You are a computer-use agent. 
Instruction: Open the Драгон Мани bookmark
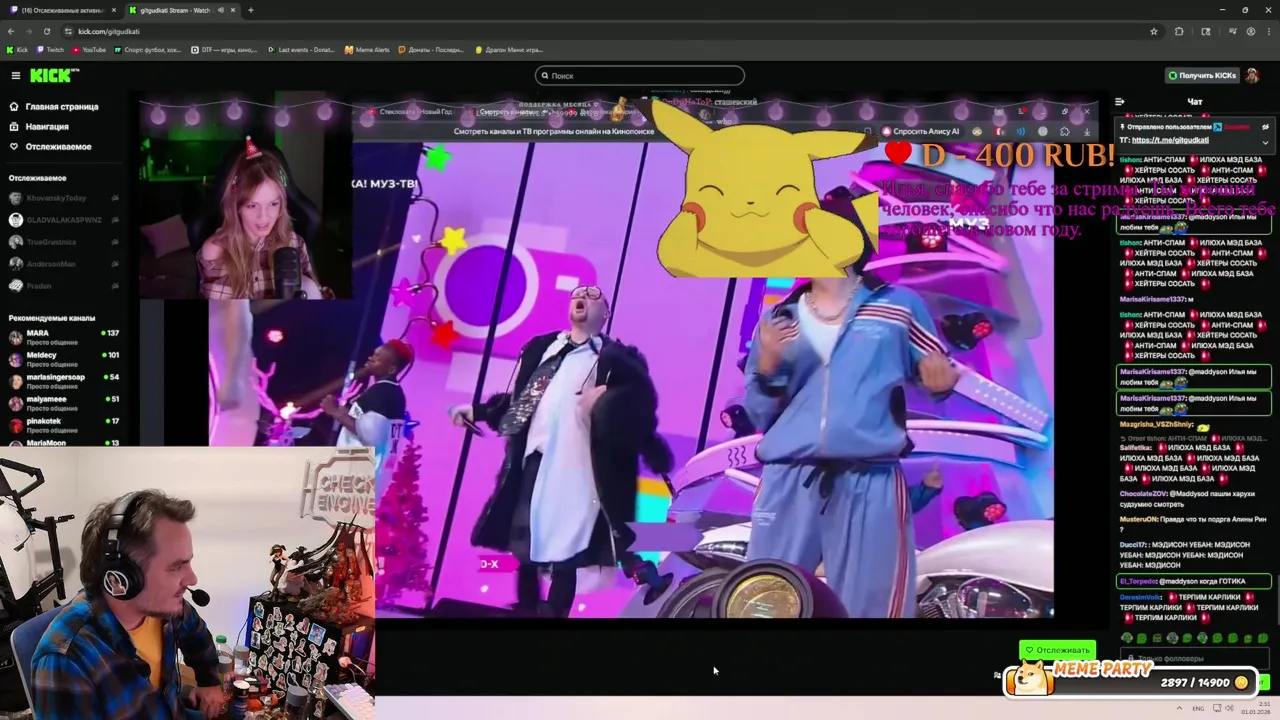click(508, 49)
